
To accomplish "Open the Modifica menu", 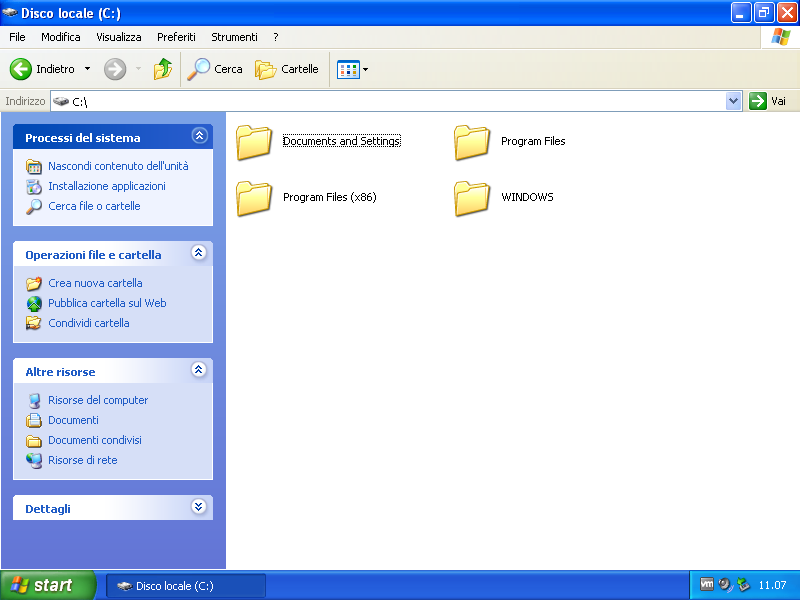I will point(61,37).
